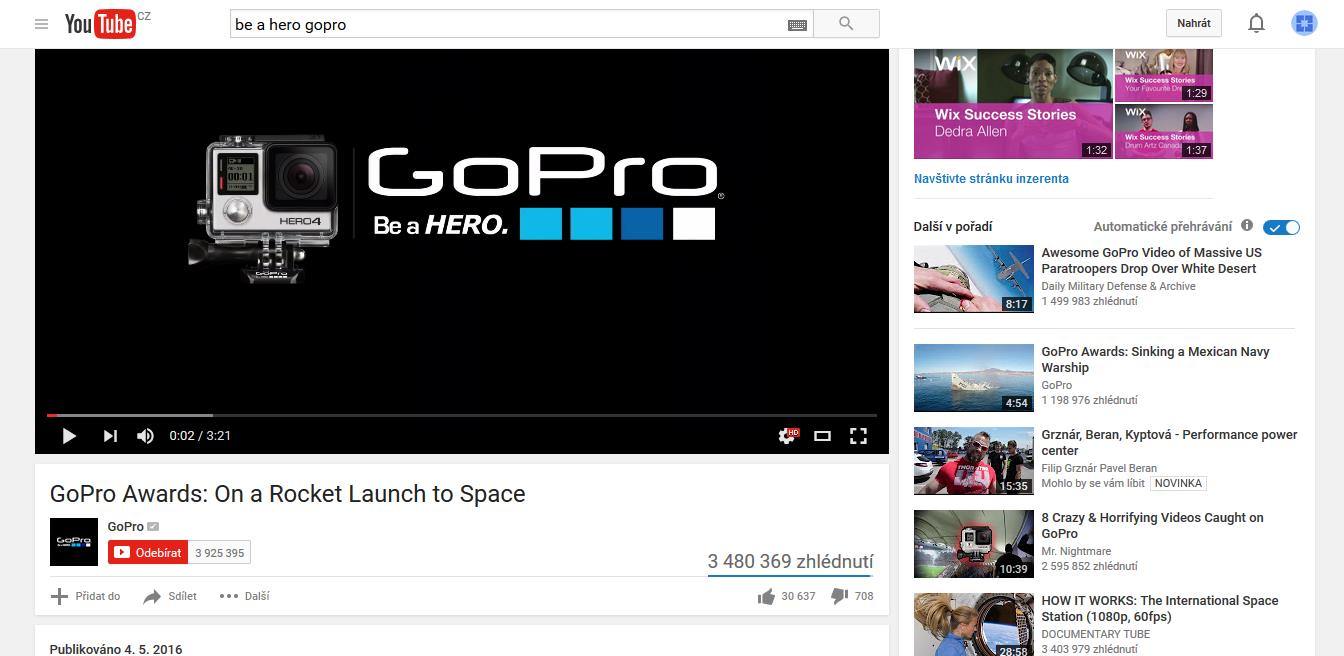Open the sinking warship thumbnail (4:54)
1344x656 pixels.
[974, 378]
